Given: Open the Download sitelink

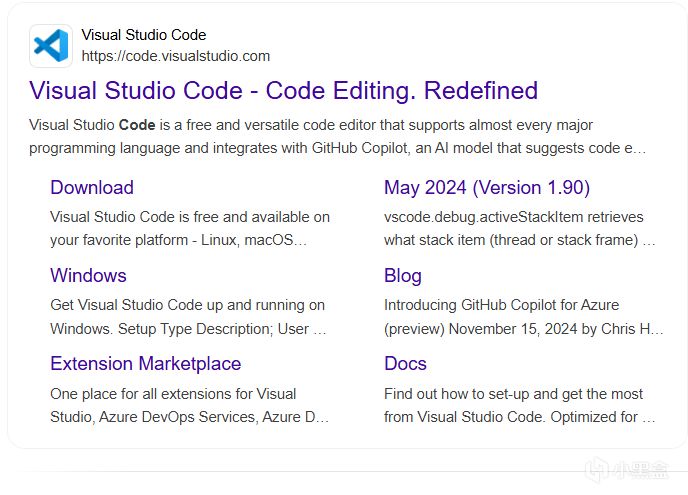Looking at the screenshot, I should click(x=91, y=187).
